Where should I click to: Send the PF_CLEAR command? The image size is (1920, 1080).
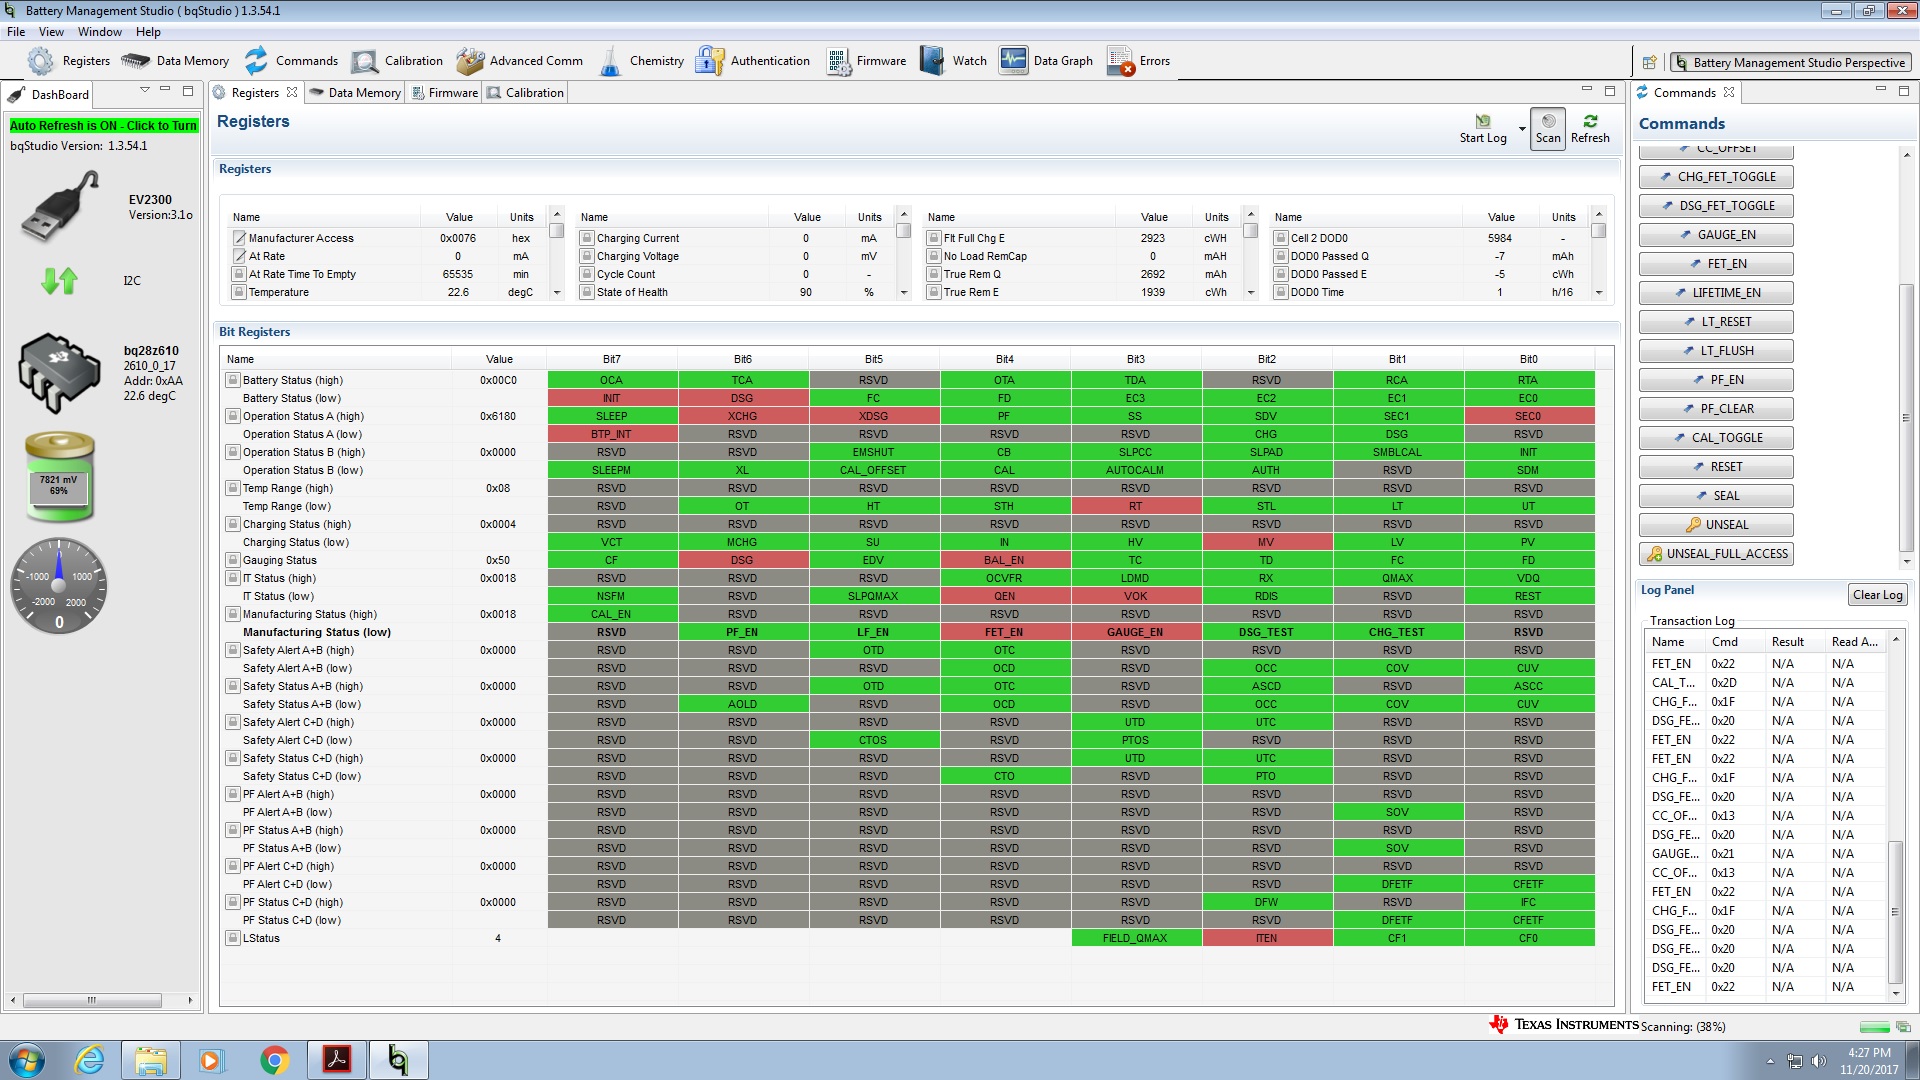coord(1716,409)
